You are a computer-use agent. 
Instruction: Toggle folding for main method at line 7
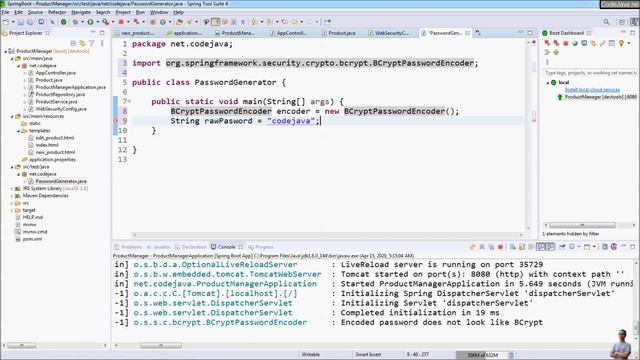pyautogui.click(x=129, y=101)
